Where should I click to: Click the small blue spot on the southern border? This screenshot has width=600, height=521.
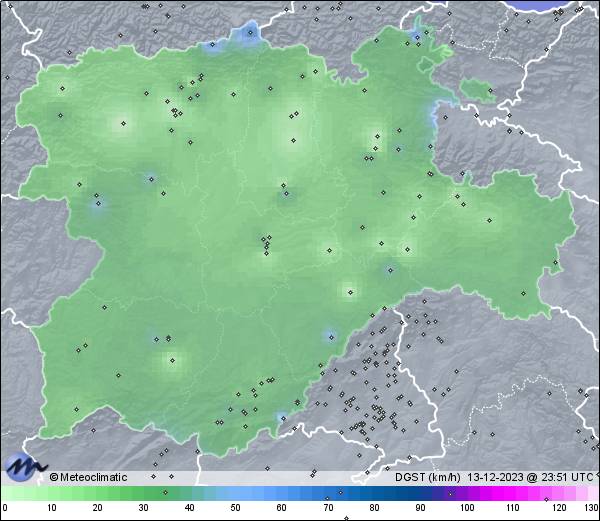tap(283, 416)
